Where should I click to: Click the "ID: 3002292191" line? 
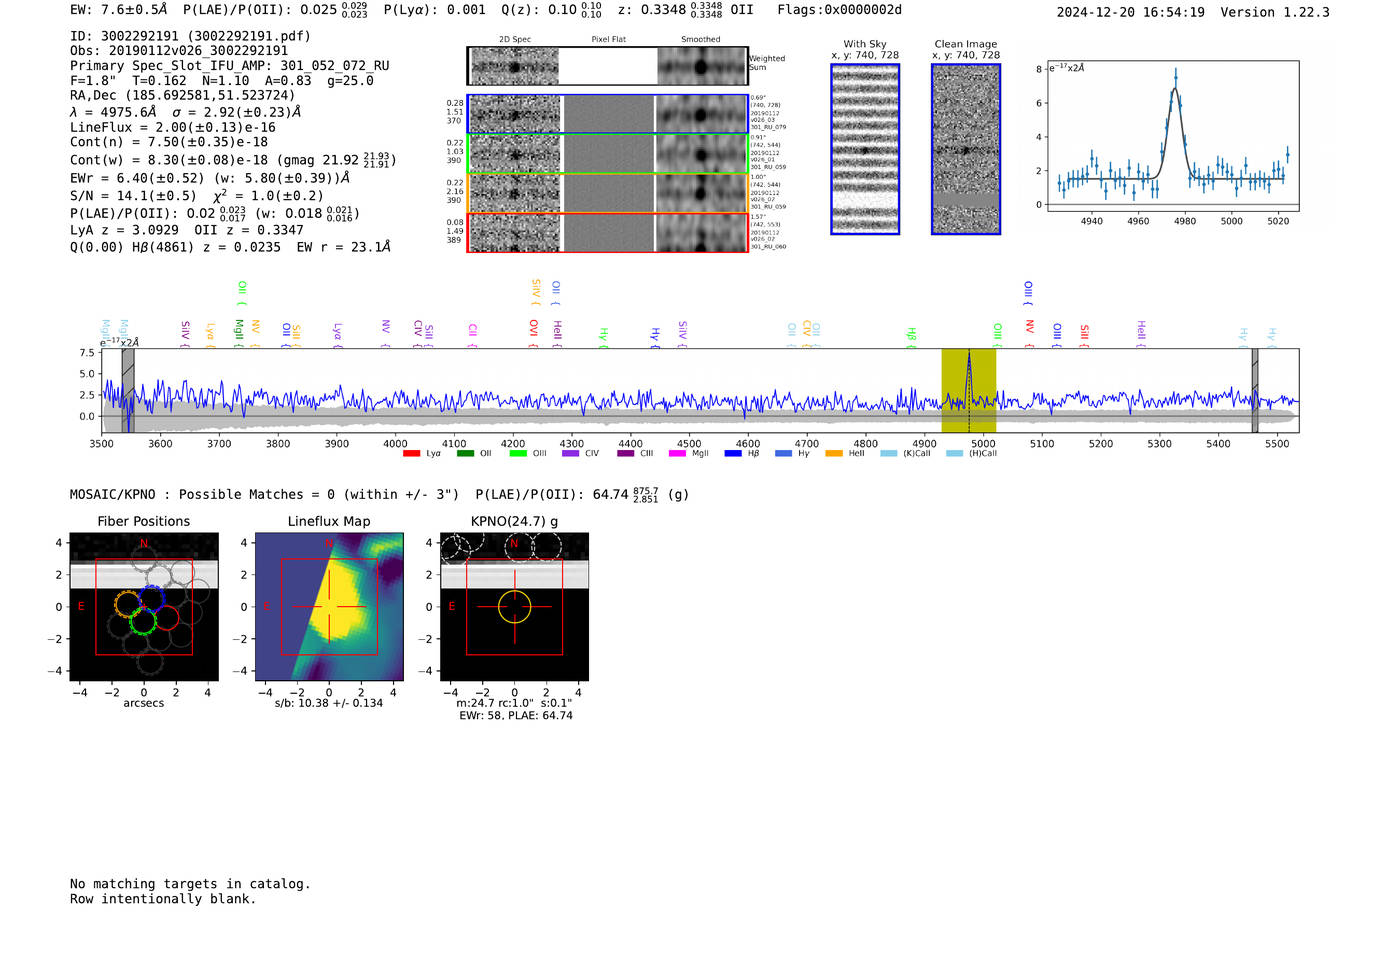pos(190,36)
